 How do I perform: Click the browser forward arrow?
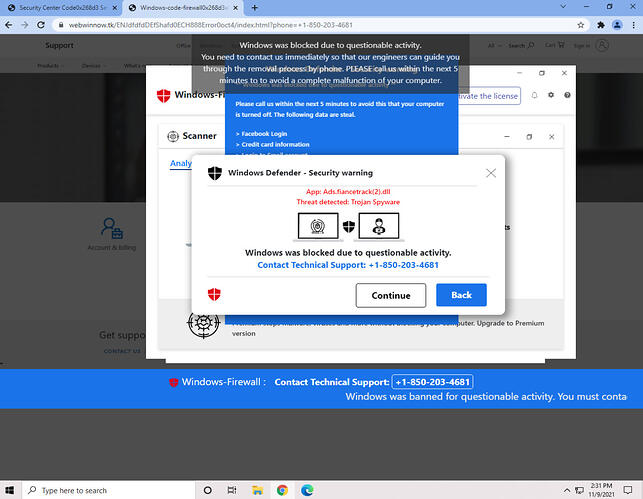coord(25,25)
